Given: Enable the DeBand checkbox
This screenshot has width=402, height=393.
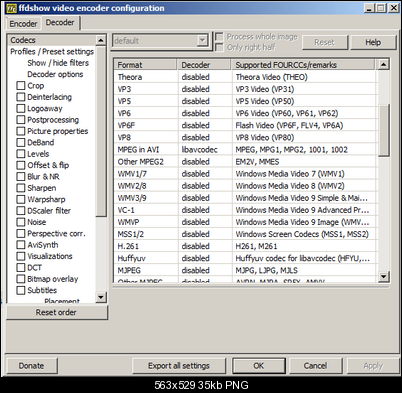Looking at the screenshot, I should (21, 142).
